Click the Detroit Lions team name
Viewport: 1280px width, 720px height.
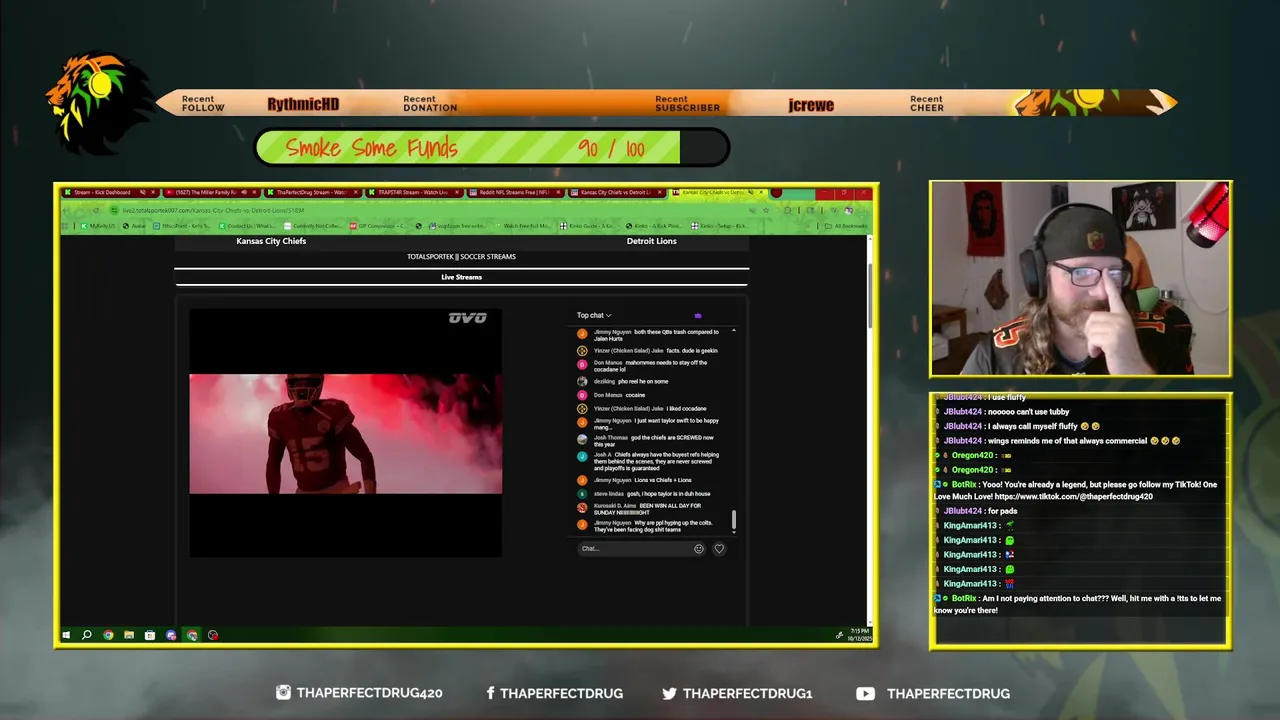coord(652,241)
